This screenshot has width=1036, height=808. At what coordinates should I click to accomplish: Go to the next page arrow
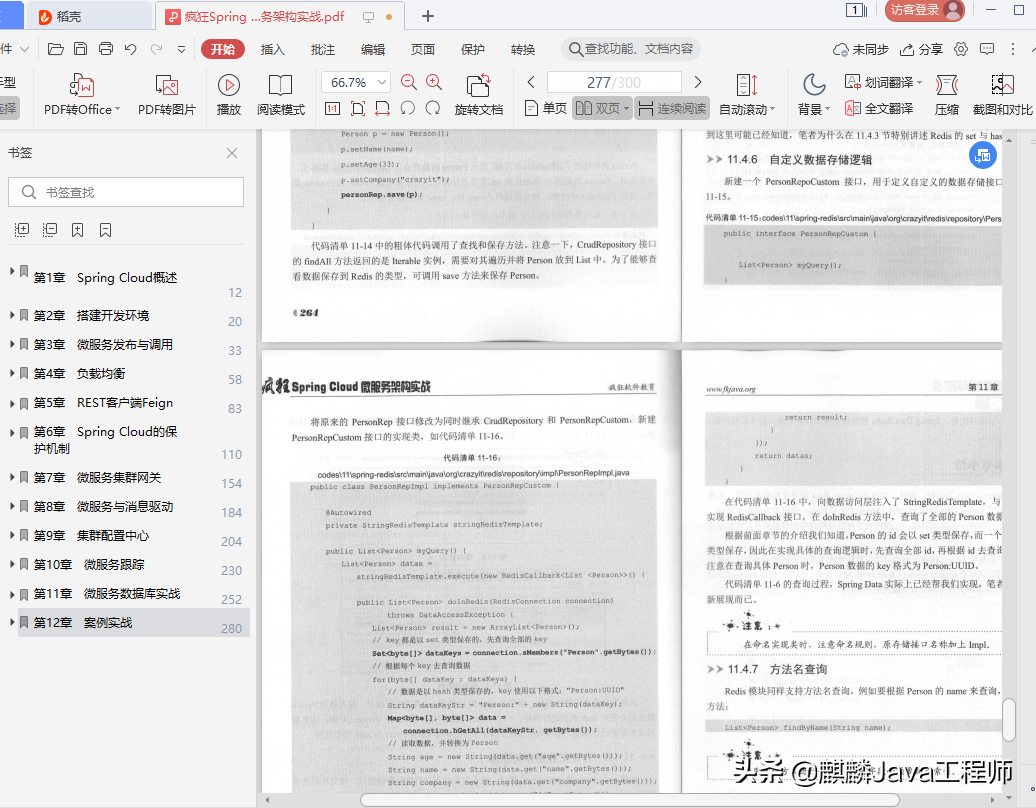698,82
